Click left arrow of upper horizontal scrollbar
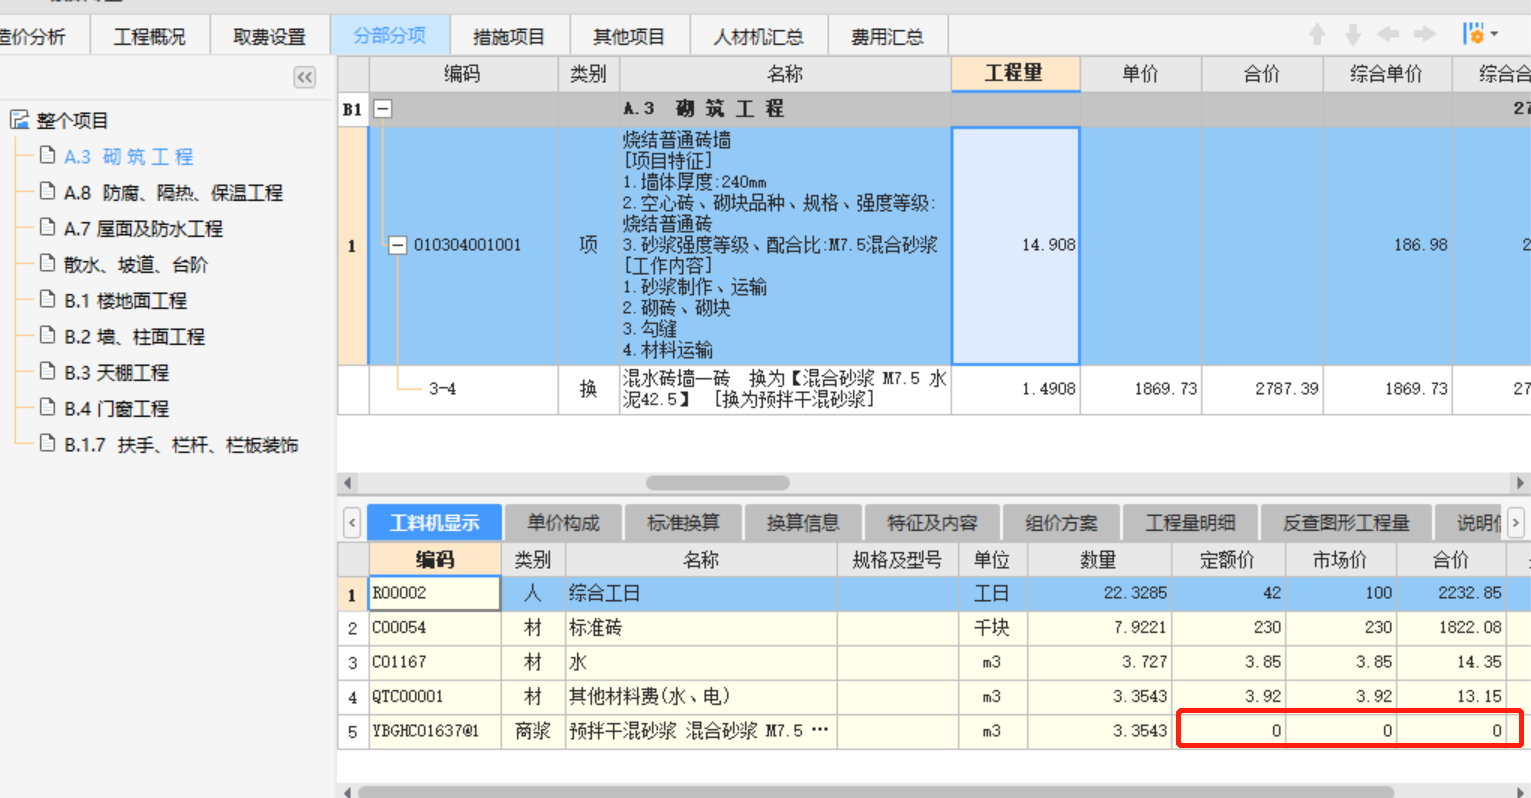 tap(347, 483)
